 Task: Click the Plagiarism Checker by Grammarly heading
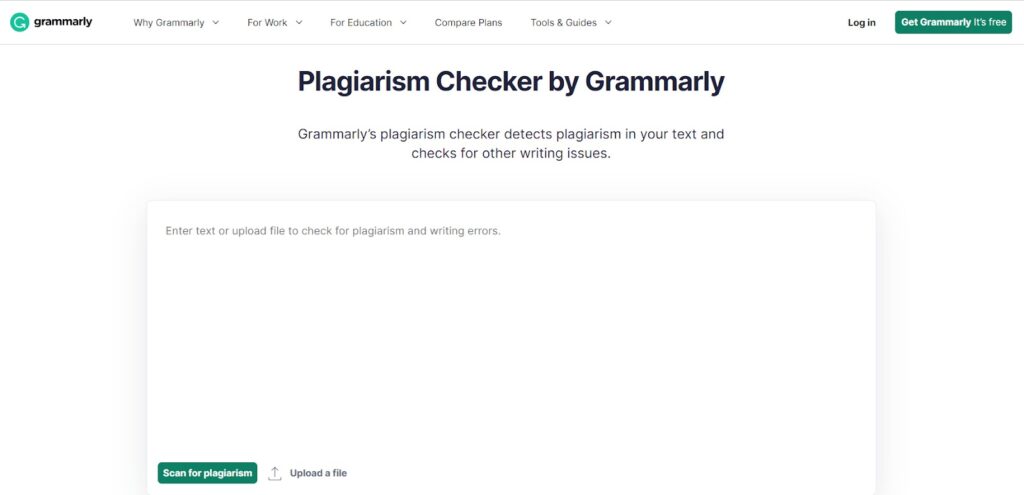(511, 82)
